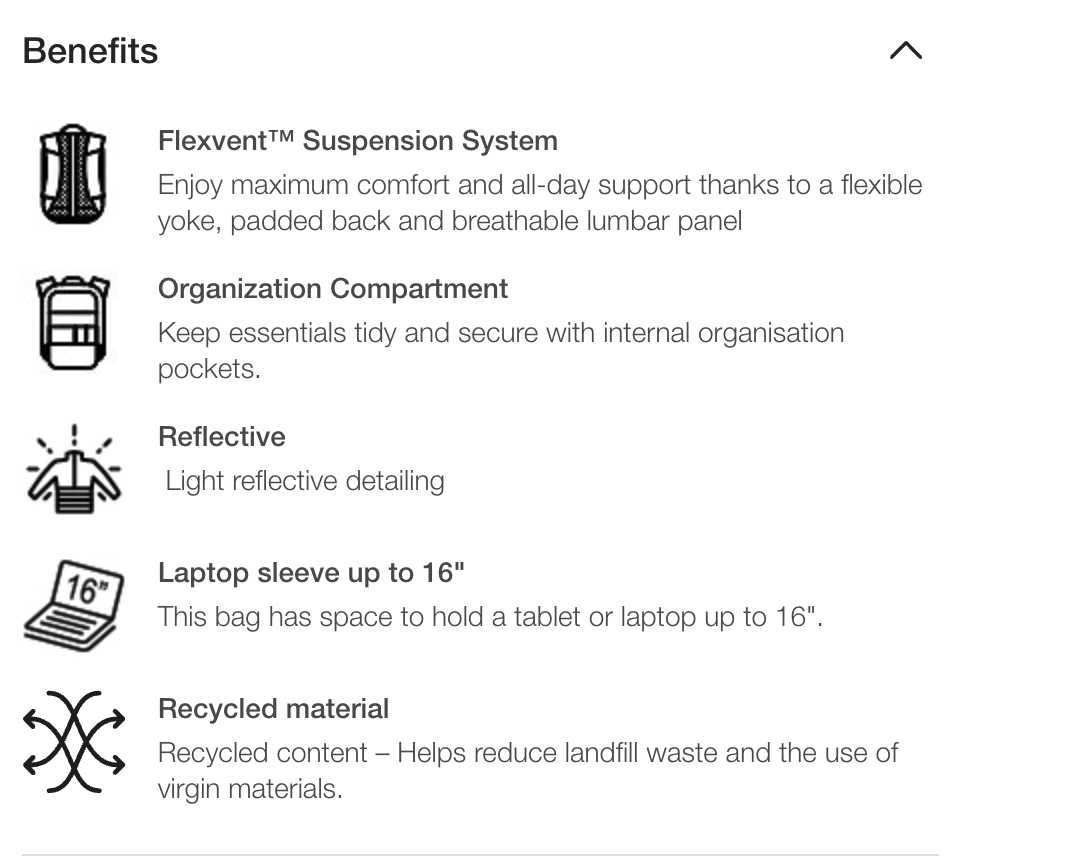Click the divider line below Benefits section
This screenshot has width=1068, height=860.
tap(480, 855)
